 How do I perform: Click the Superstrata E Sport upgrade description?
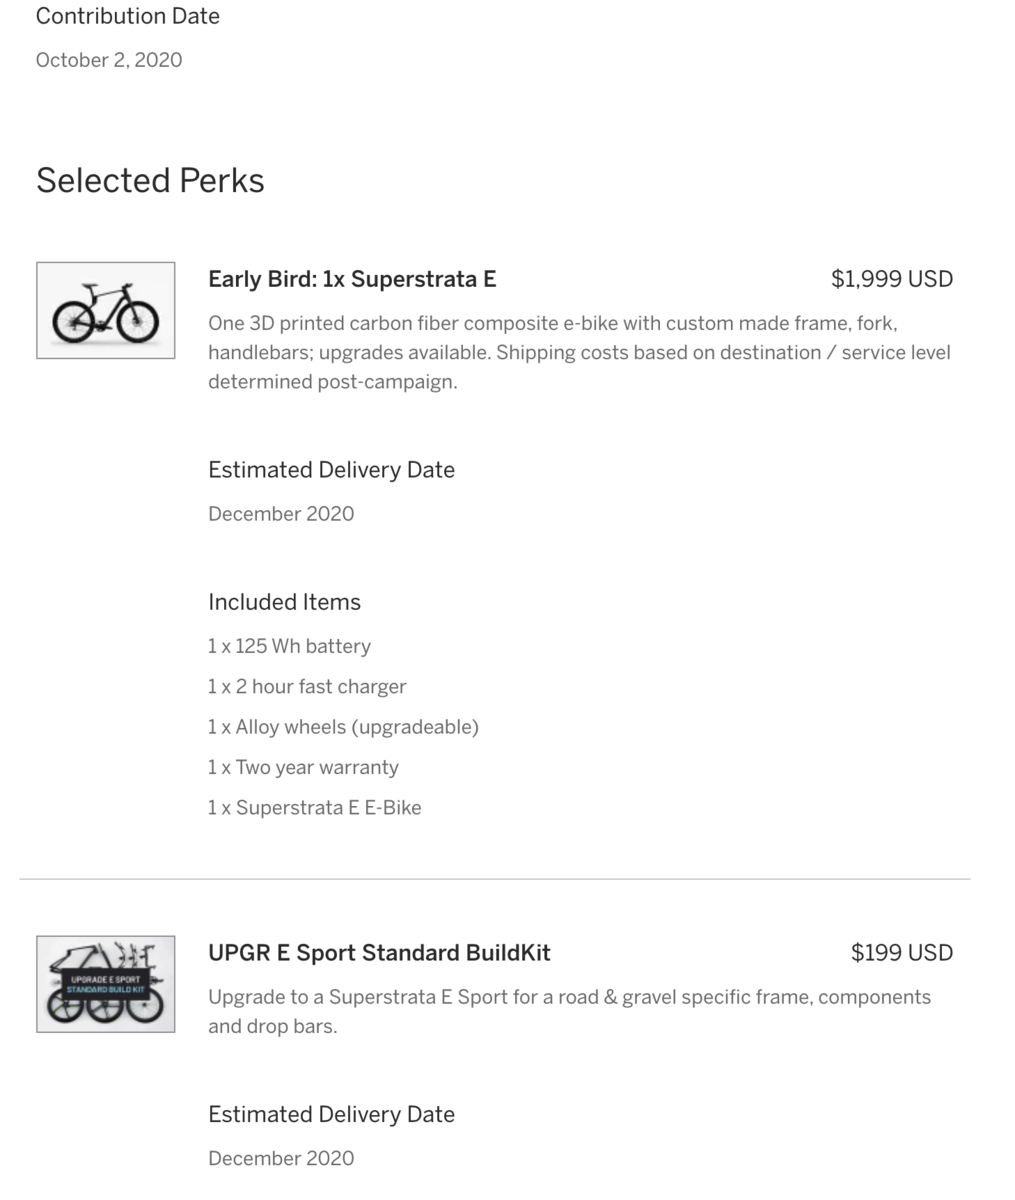click(x=569, y=1011)
